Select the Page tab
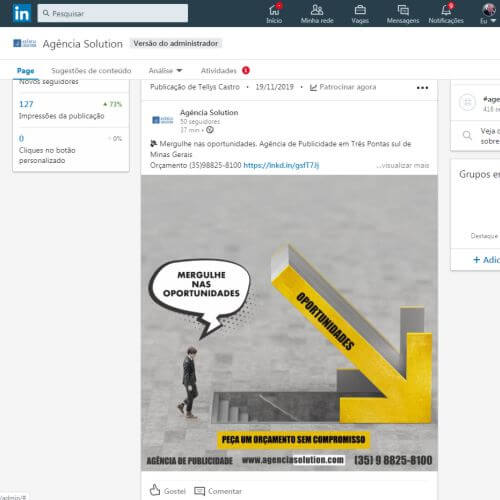The height and width of the screenshot is (500, 500). (26, 71)
